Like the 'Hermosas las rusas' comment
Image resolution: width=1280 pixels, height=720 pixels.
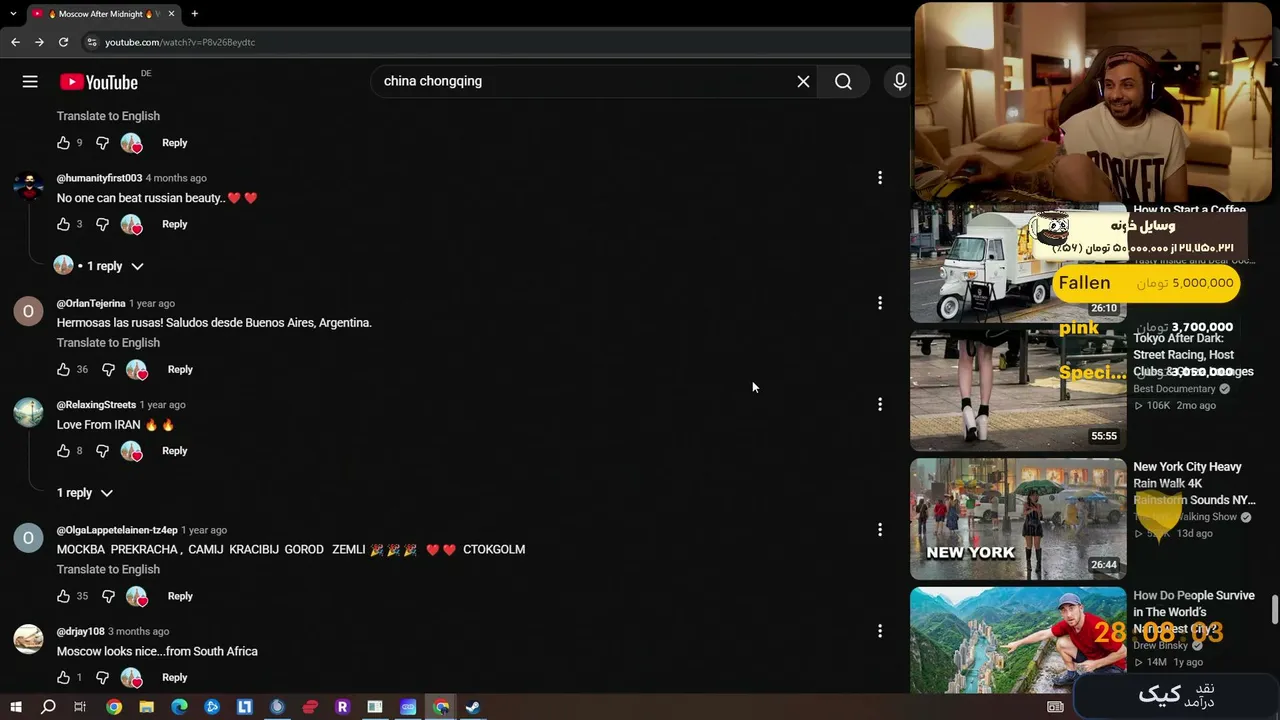point(64,369)
